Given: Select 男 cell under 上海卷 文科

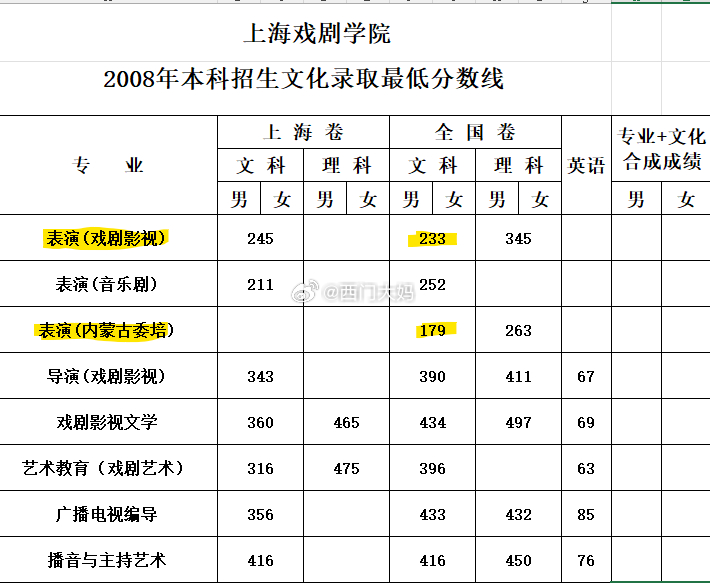Looking at the screenshot, I should pyautogui.click(x=239, y=198).
